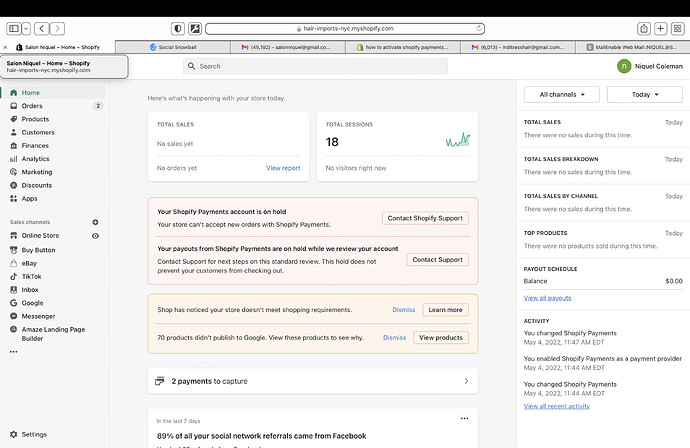Switch to the Social Snowball tab

coord(173,47)
